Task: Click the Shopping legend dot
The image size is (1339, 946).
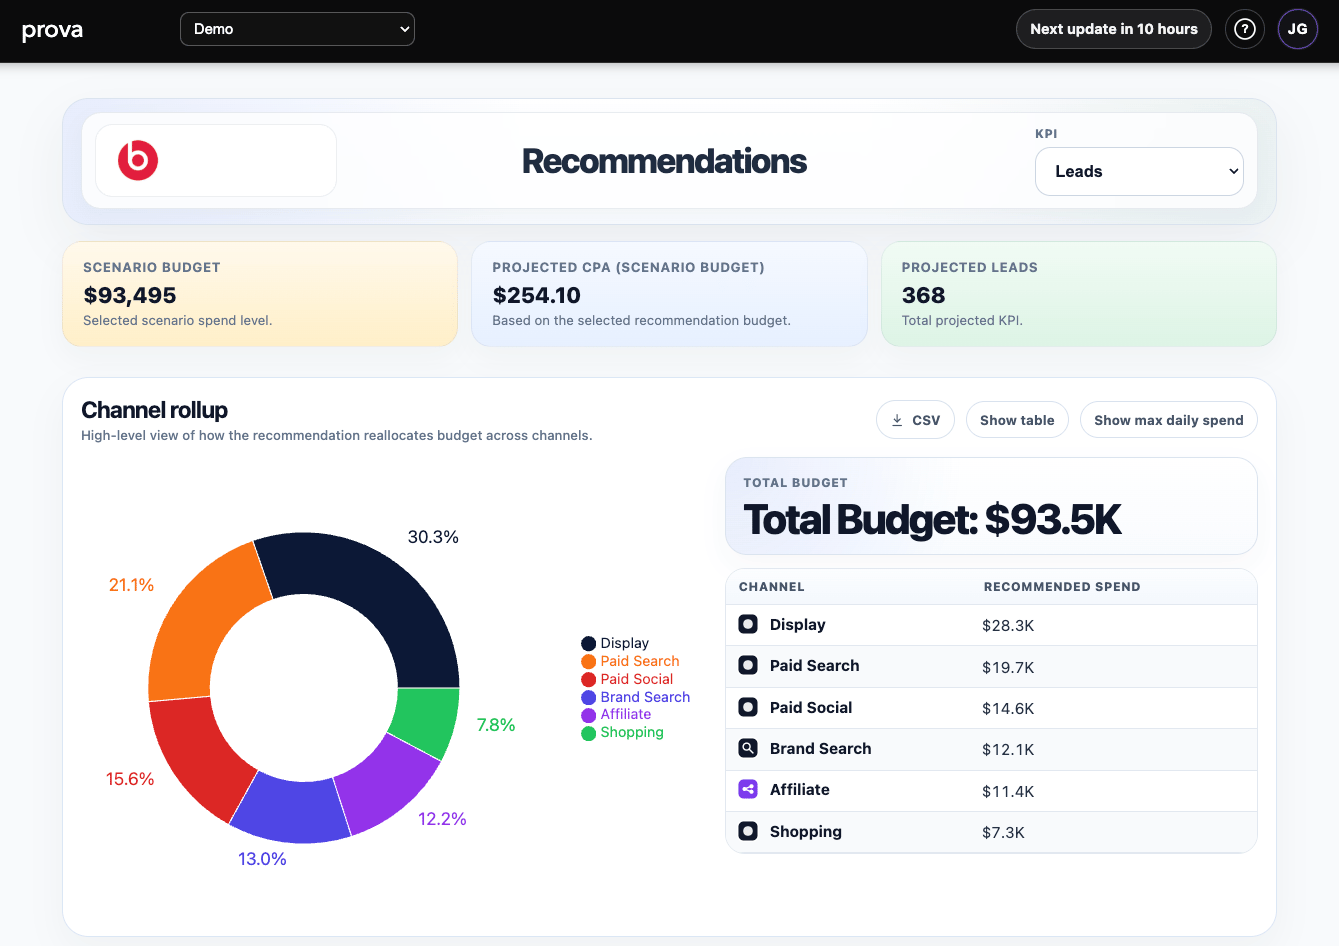Action: [x=588, y=733]
